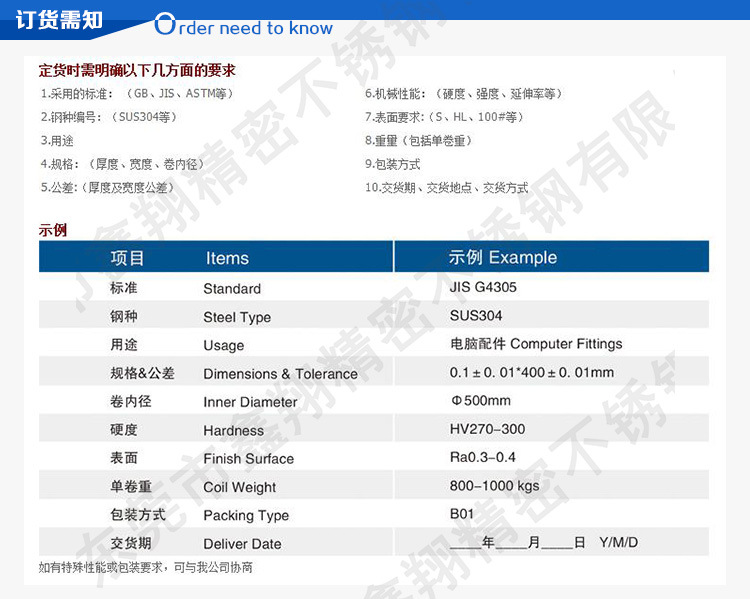Click the footnote '如有特殊性能或包装要求,可与我公司协商'
This screenshot has width=750, height=599.
click(145, 567)
